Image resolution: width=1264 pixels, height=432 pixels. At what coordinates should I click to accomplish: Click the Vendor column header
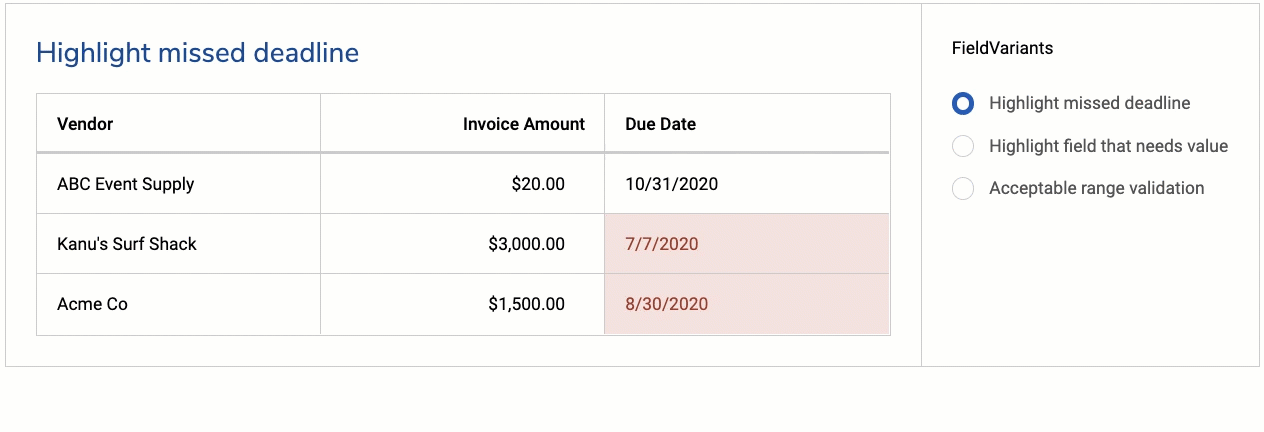(85, 124)
